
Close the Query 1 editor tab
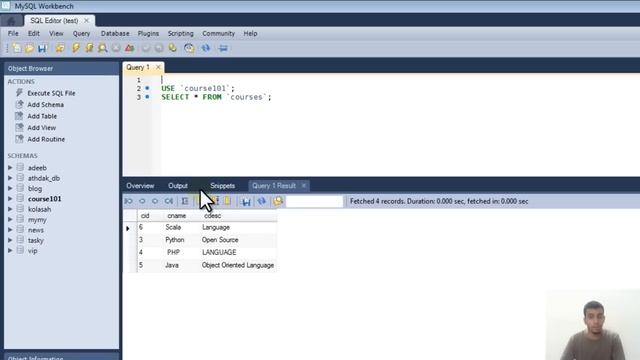[158, 67]
